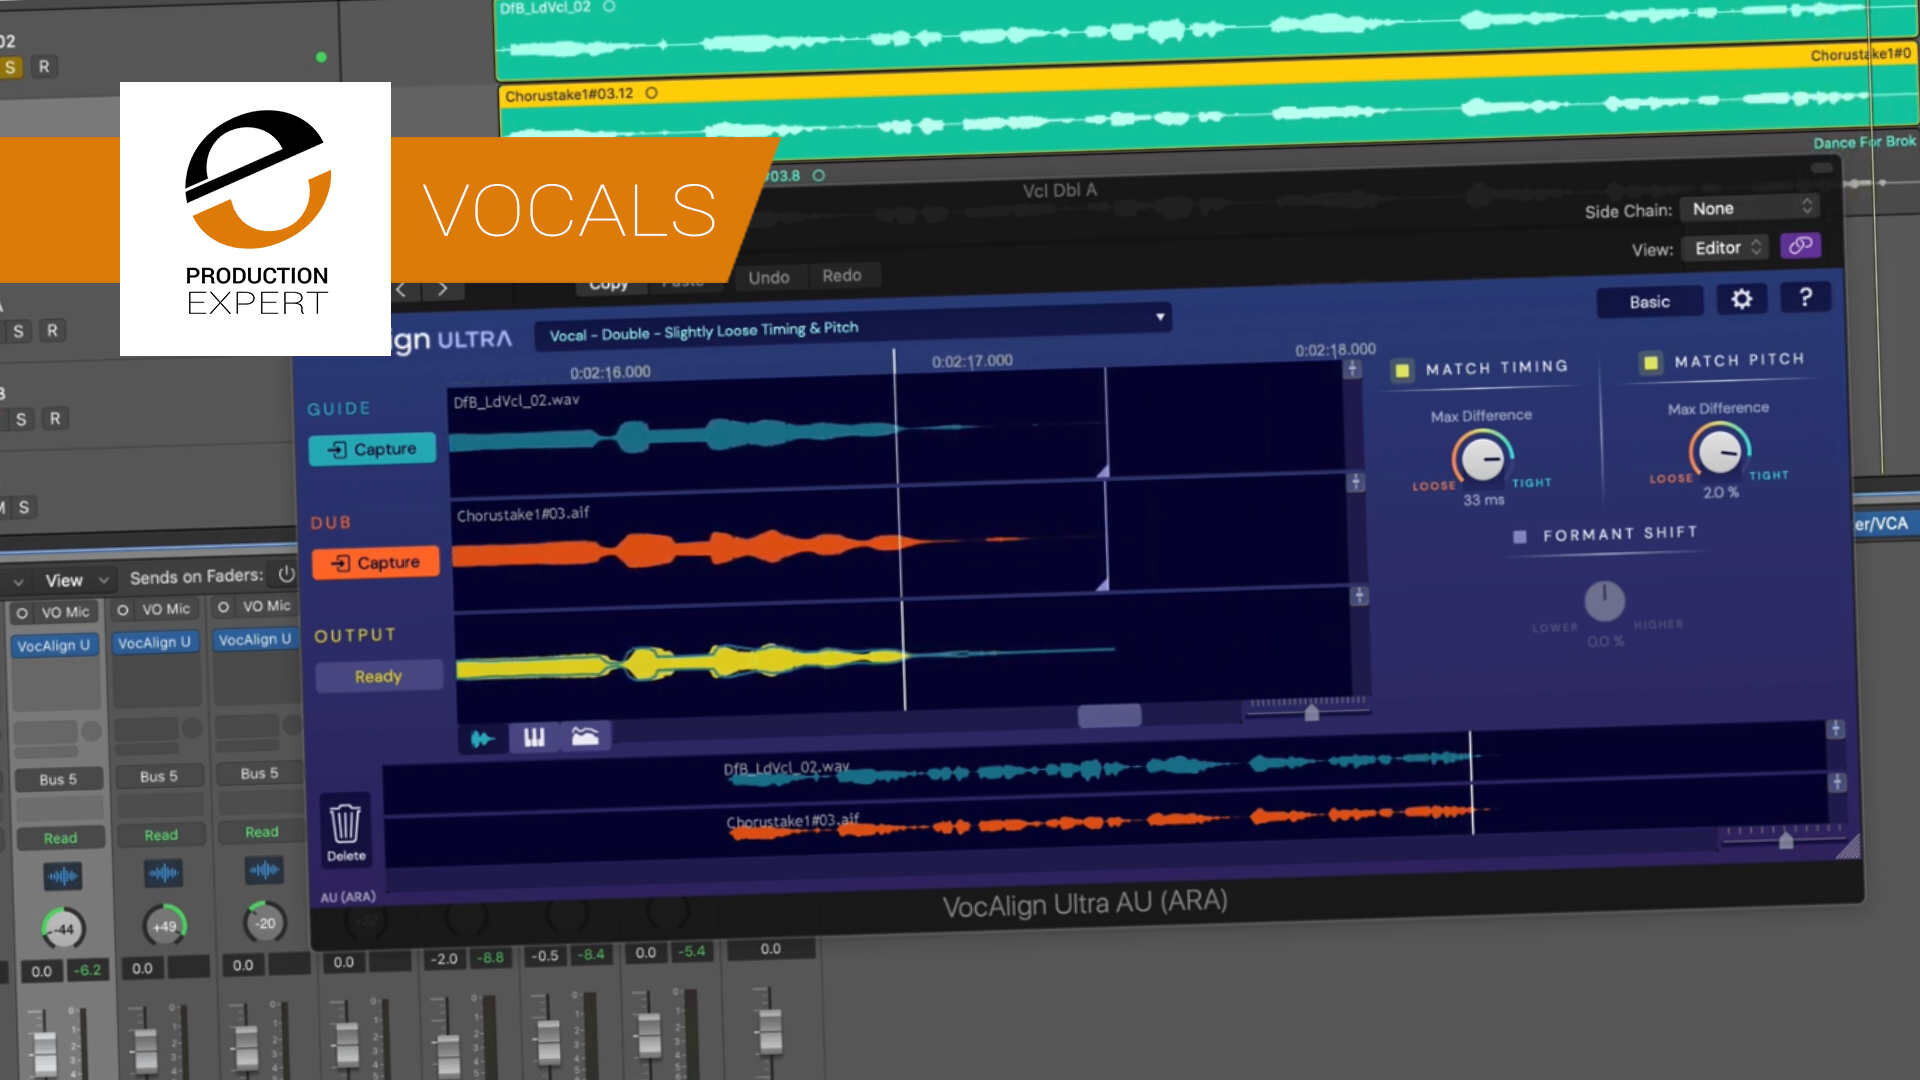Click the Redo menu item
The height and width of the screenshot is (1080, 1920).
point(841,275)
